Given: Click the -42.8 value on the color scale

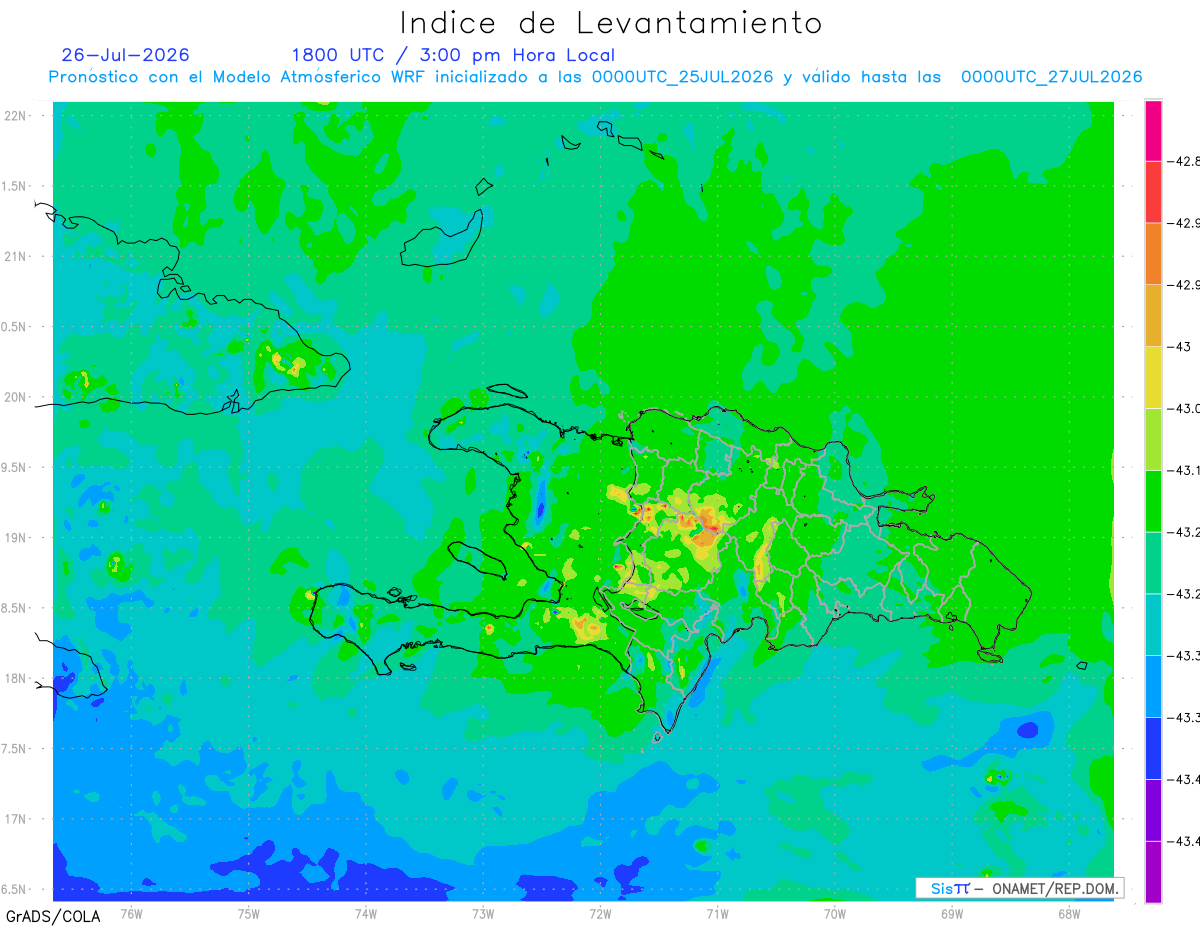Looking at the screenshot, I should (x=1183, y=161).
